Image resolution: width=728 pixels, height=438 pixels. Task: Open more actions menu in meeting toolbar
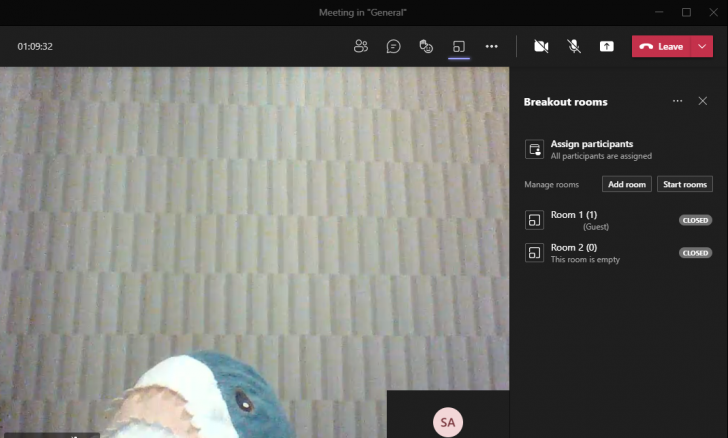[x=492, y=46]
